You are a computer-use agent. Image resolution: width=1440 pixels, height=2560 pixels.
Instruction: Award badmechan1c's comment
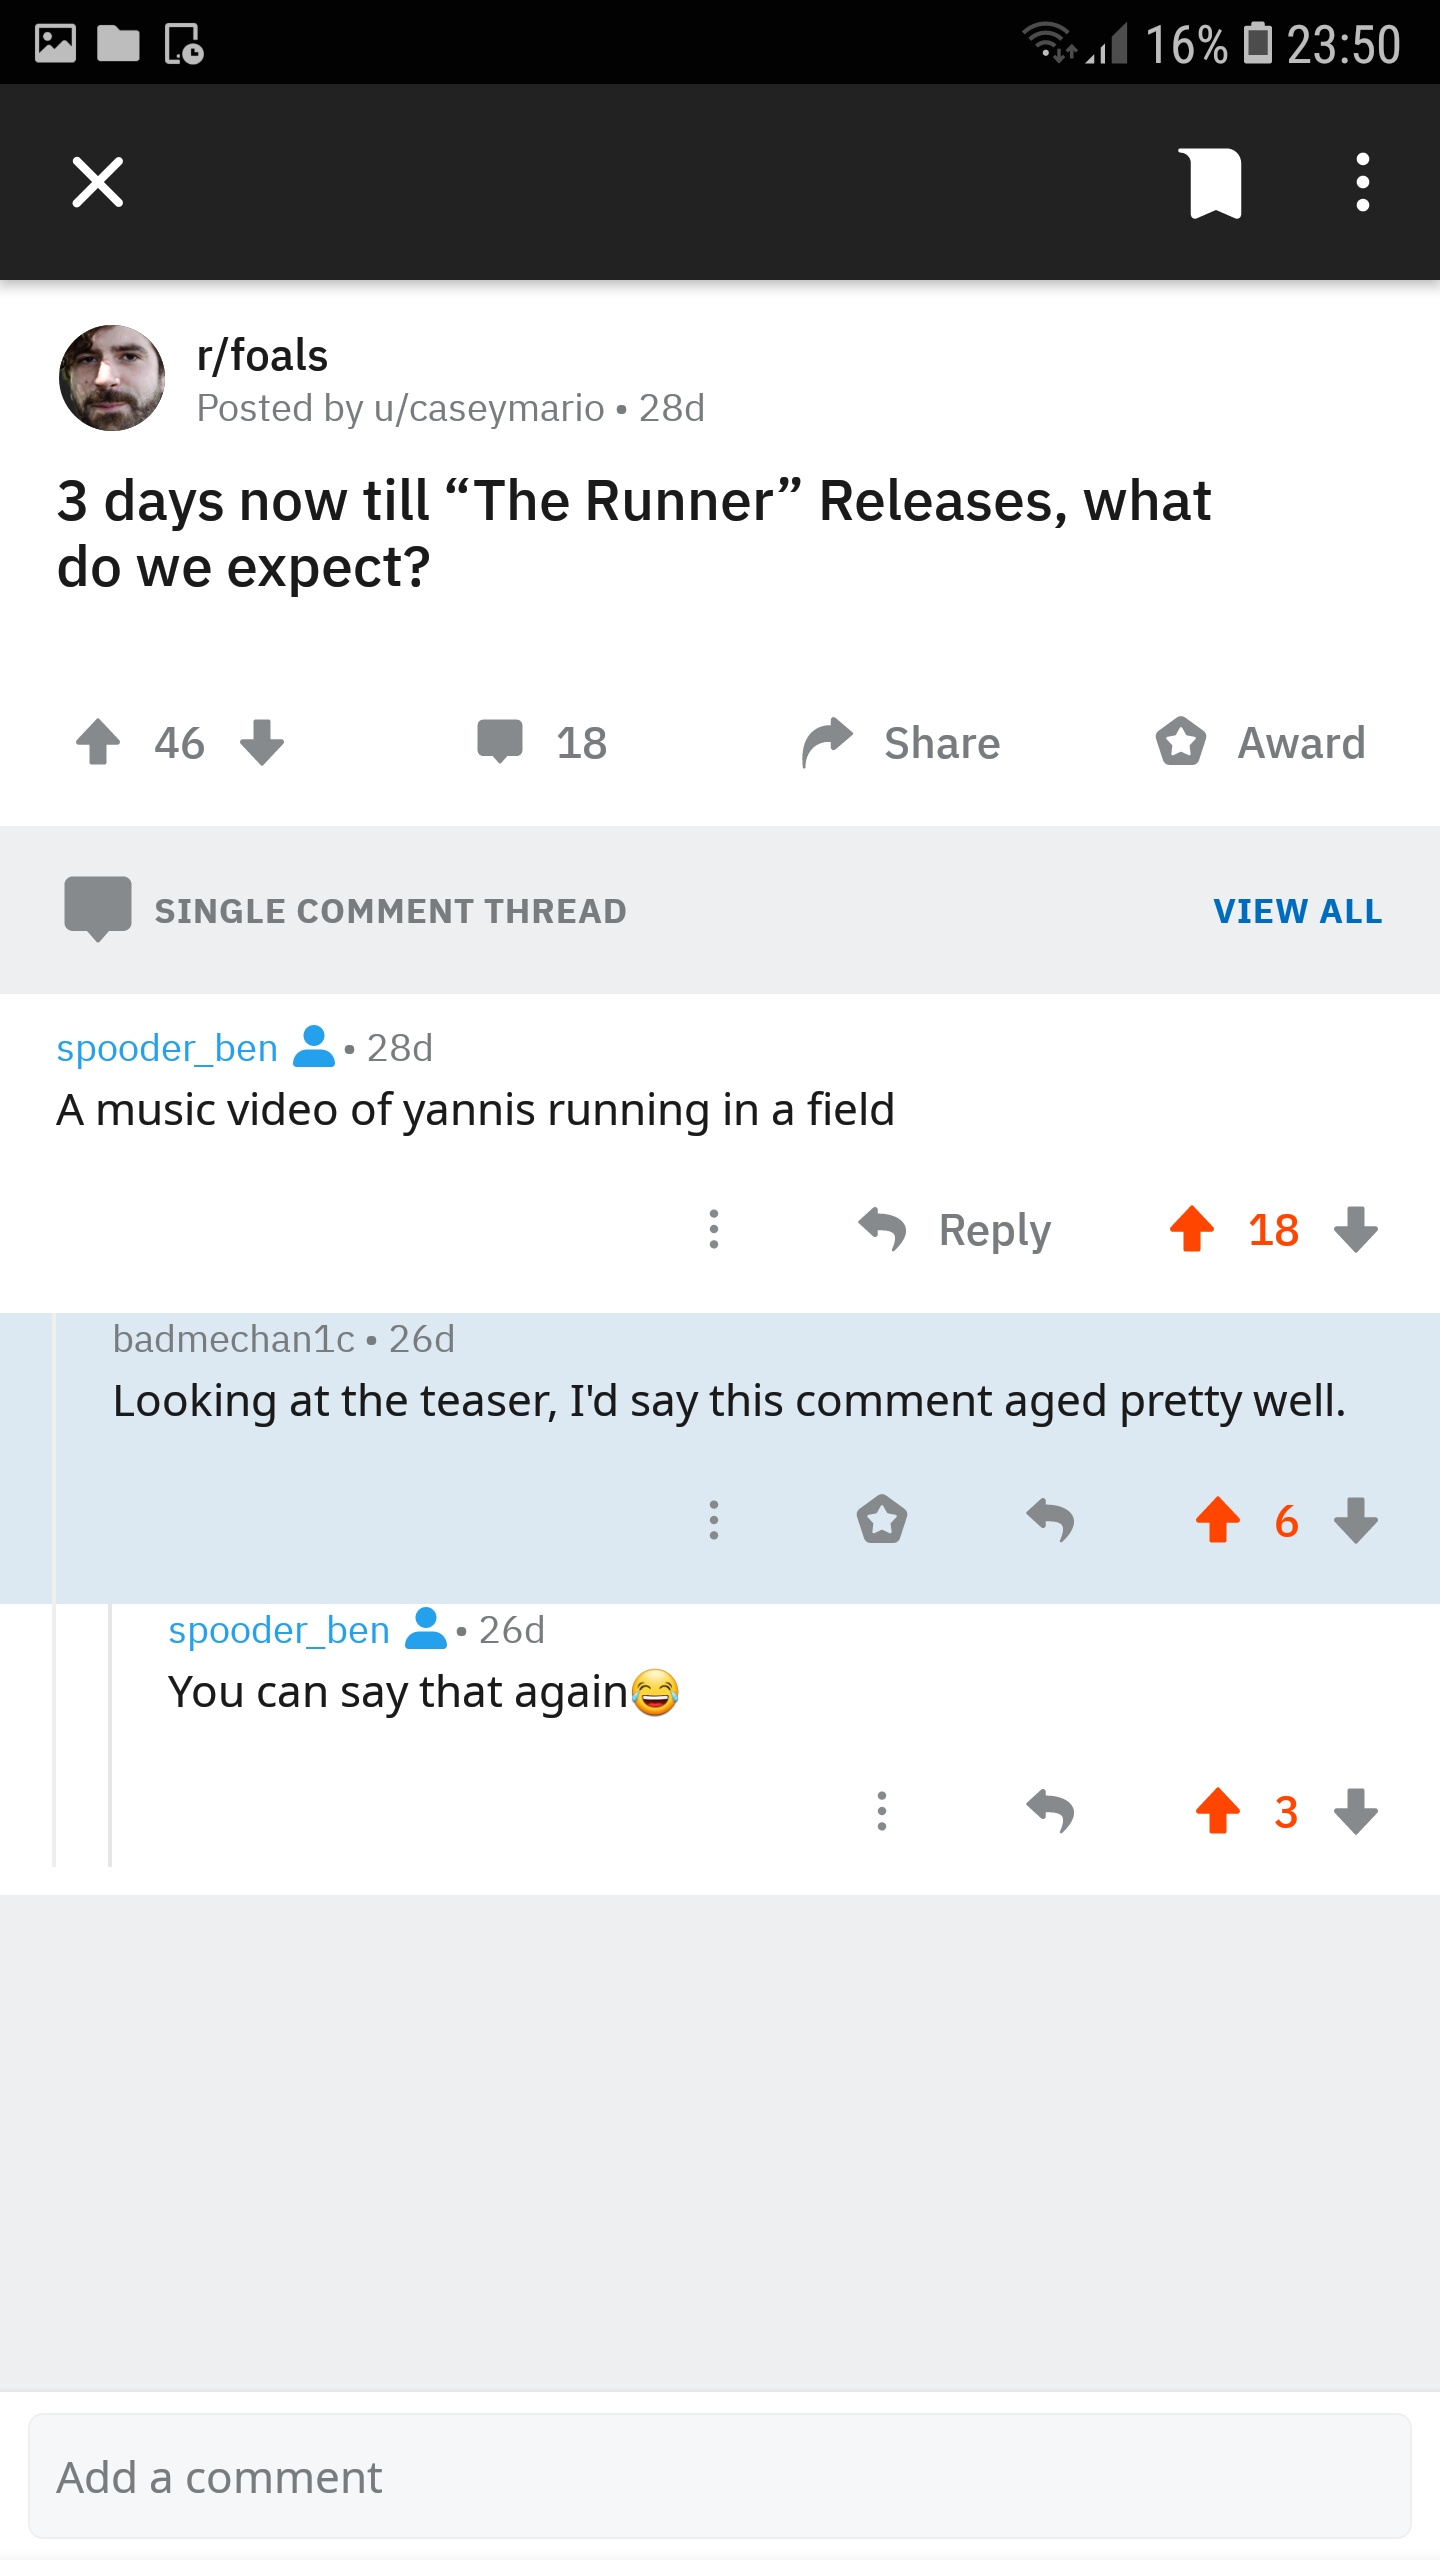(882, 1520)
